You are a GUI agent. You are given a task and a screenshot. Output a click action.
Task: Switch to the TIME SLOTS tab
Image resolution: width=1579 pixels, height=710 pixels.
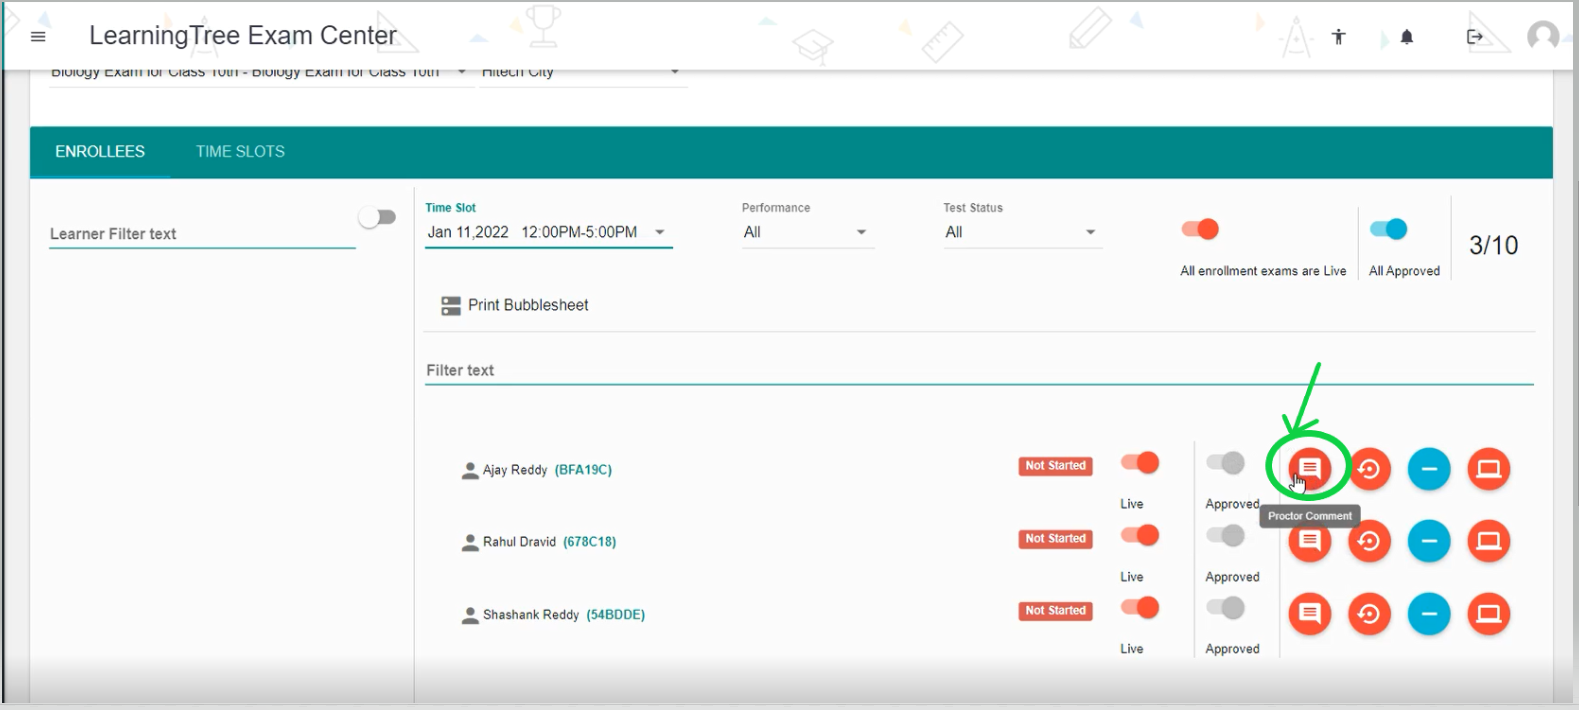(240, 152)
